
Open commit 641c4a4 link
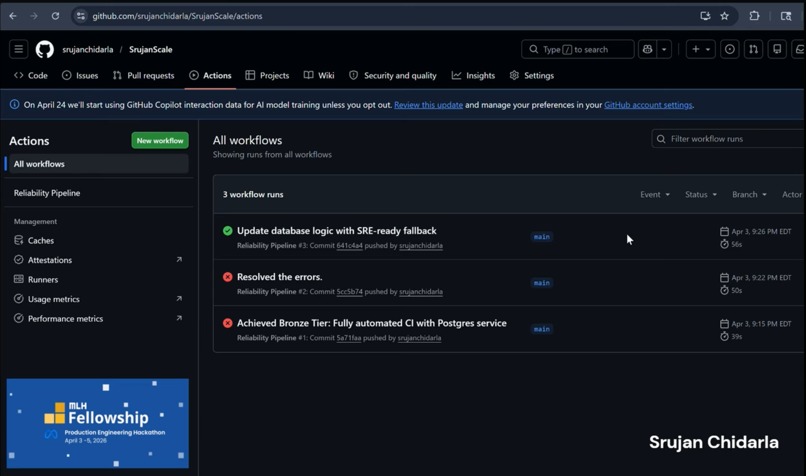coord(350,246)
